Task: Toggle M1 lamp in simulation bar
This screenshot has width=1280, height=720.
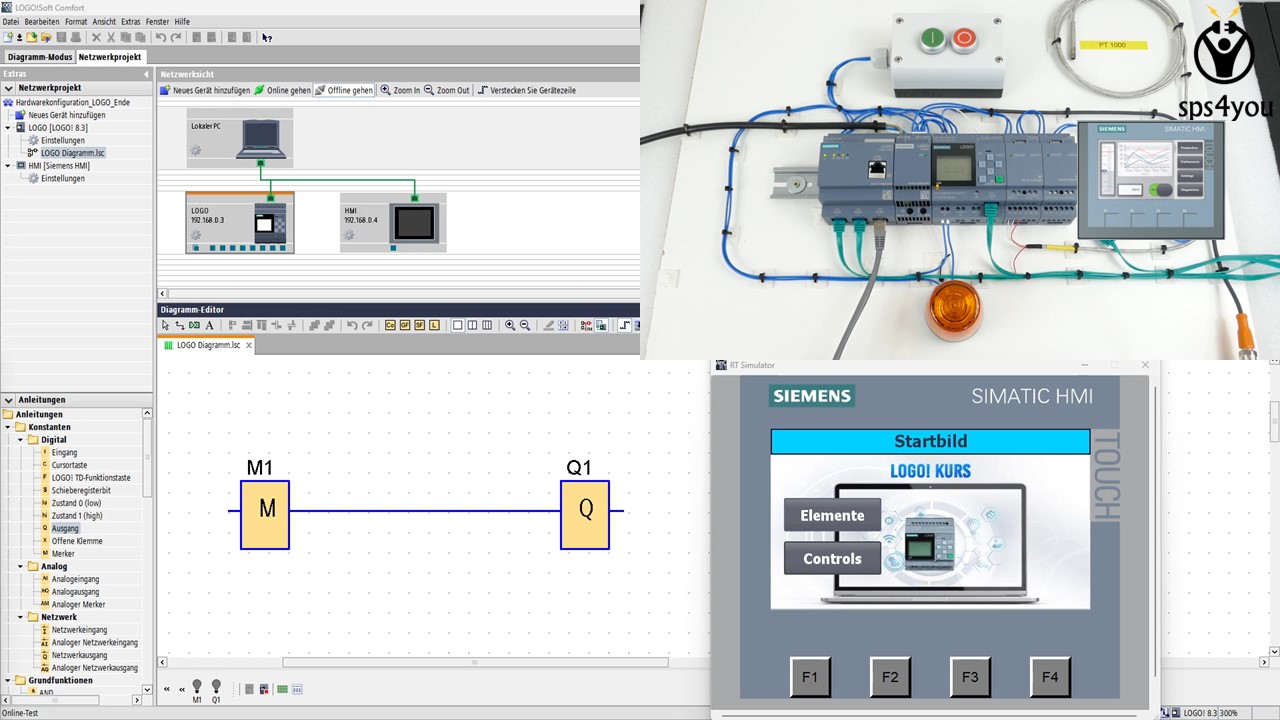Action: (x=197, y=688)
